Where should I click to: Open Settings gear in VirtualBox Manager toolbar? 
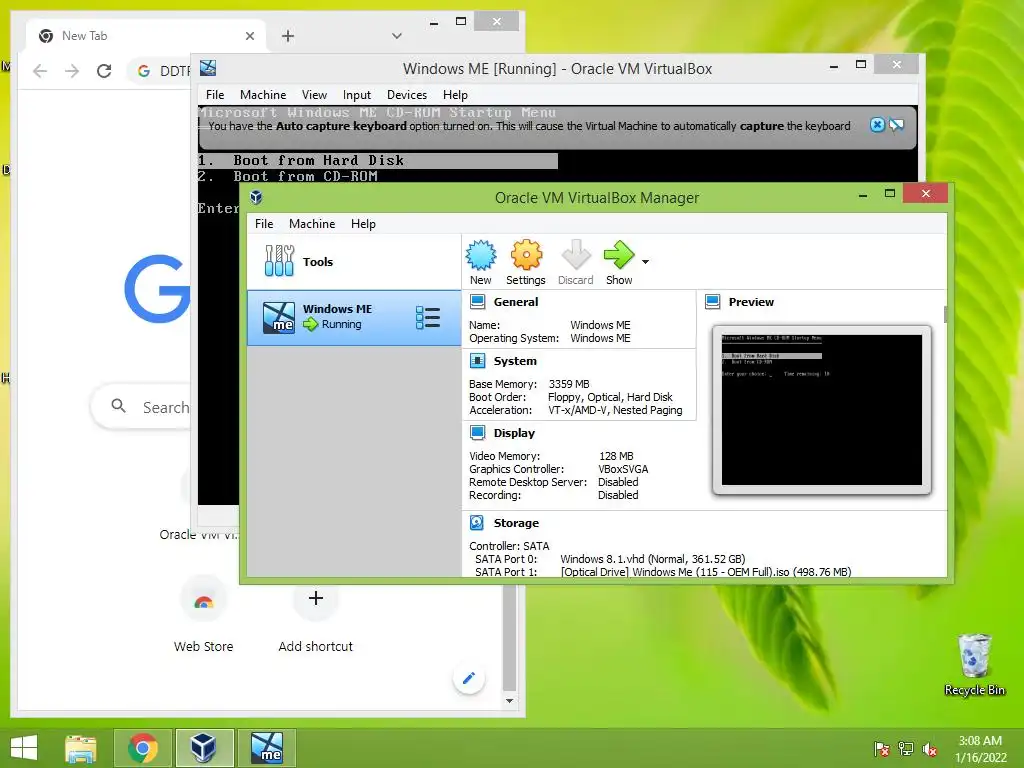pos(526,255)
